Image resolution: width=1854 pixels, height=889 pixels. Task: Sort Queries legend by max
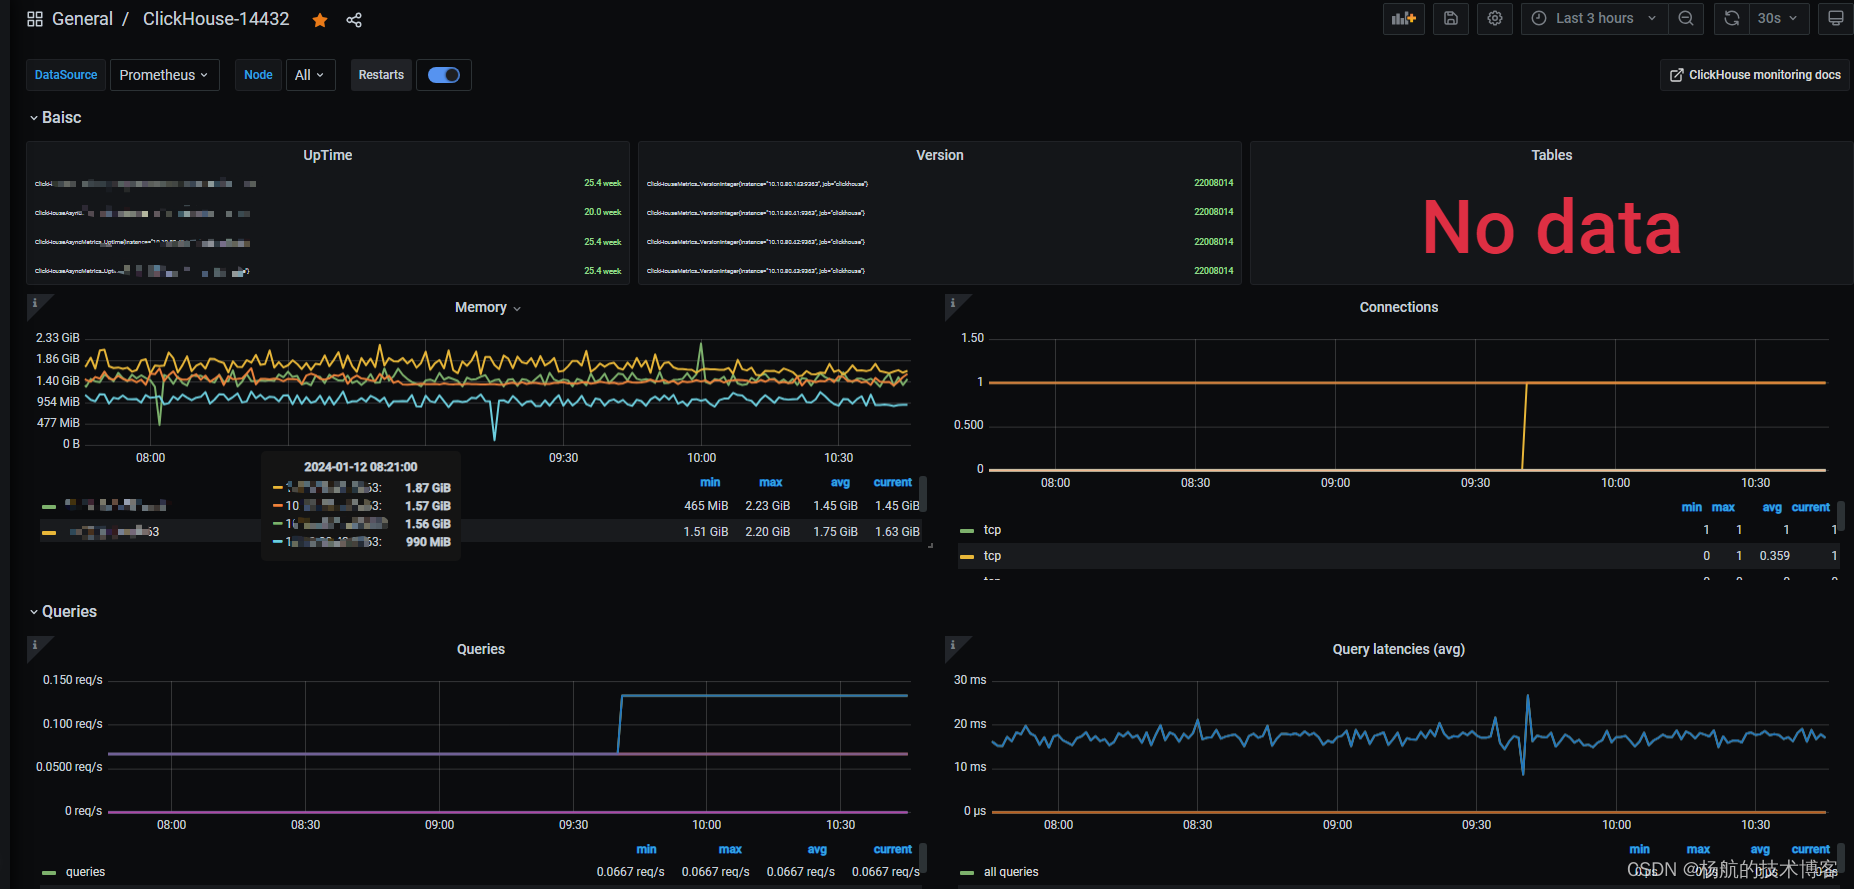(730, 849)
